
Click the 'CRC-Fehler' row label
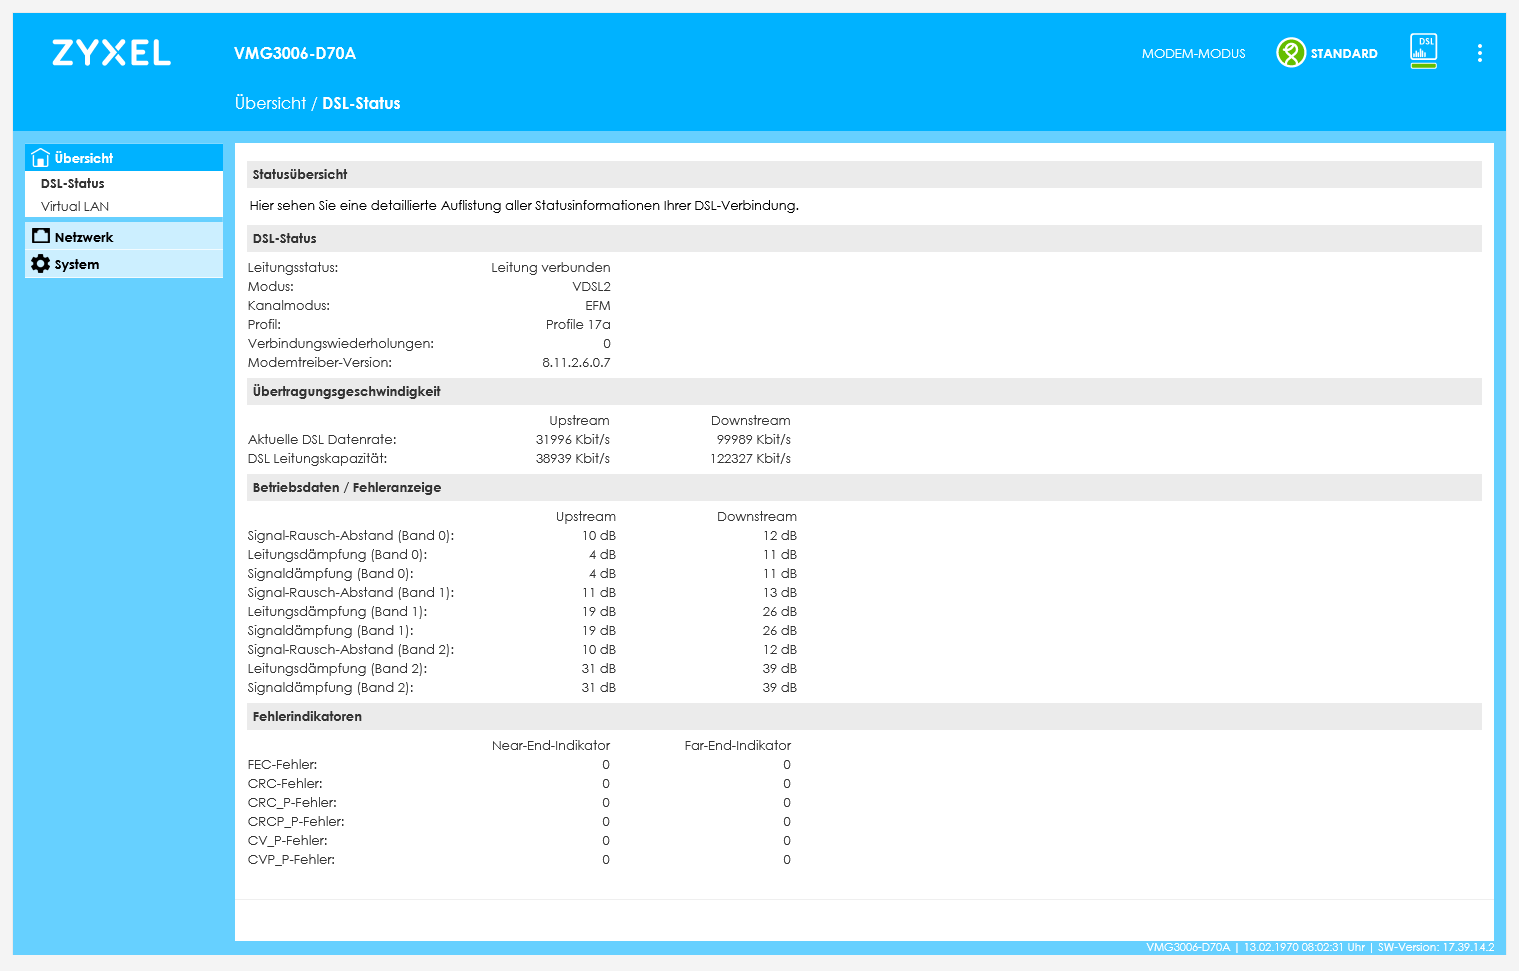click(x=285, y=784)
